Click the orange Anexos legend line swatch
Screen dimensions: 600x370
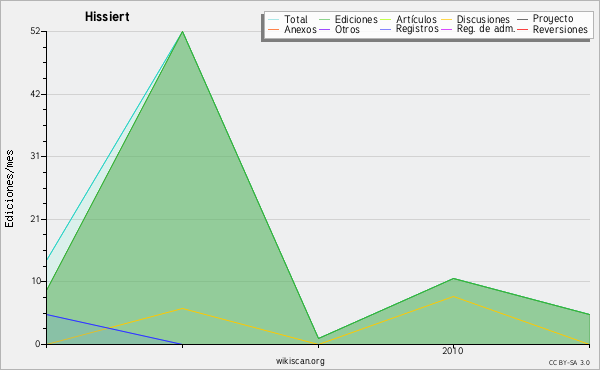(x=274, y=29)
